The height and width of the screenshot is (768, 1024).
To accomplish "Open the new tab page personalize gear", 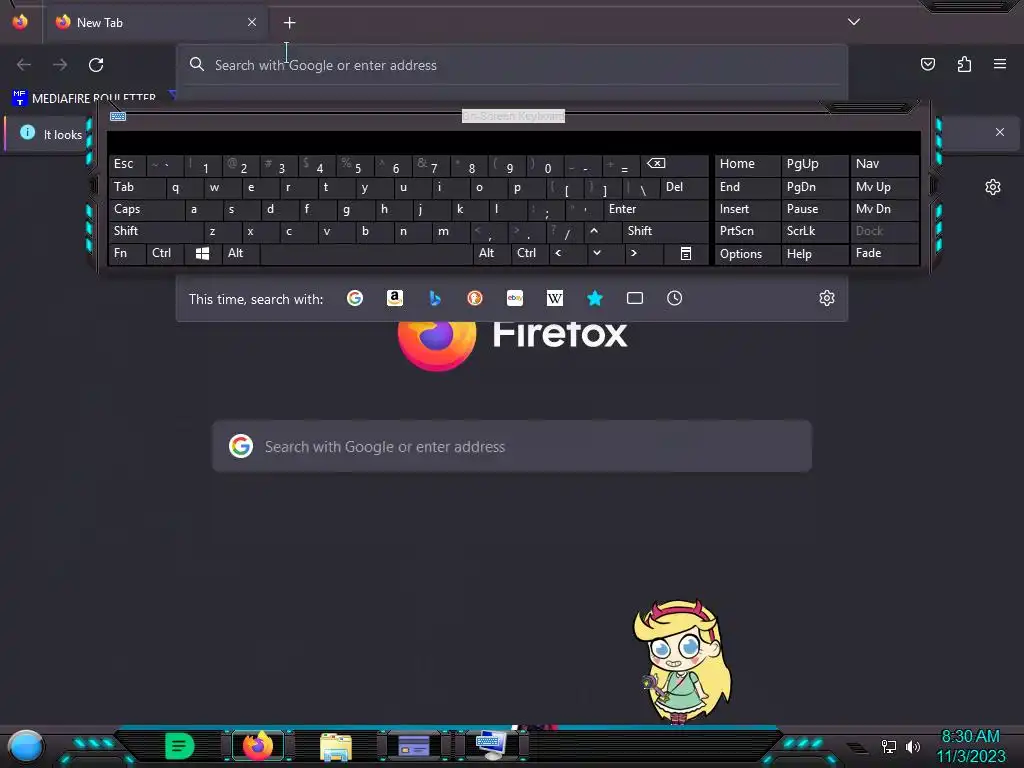I will [993, 187].
